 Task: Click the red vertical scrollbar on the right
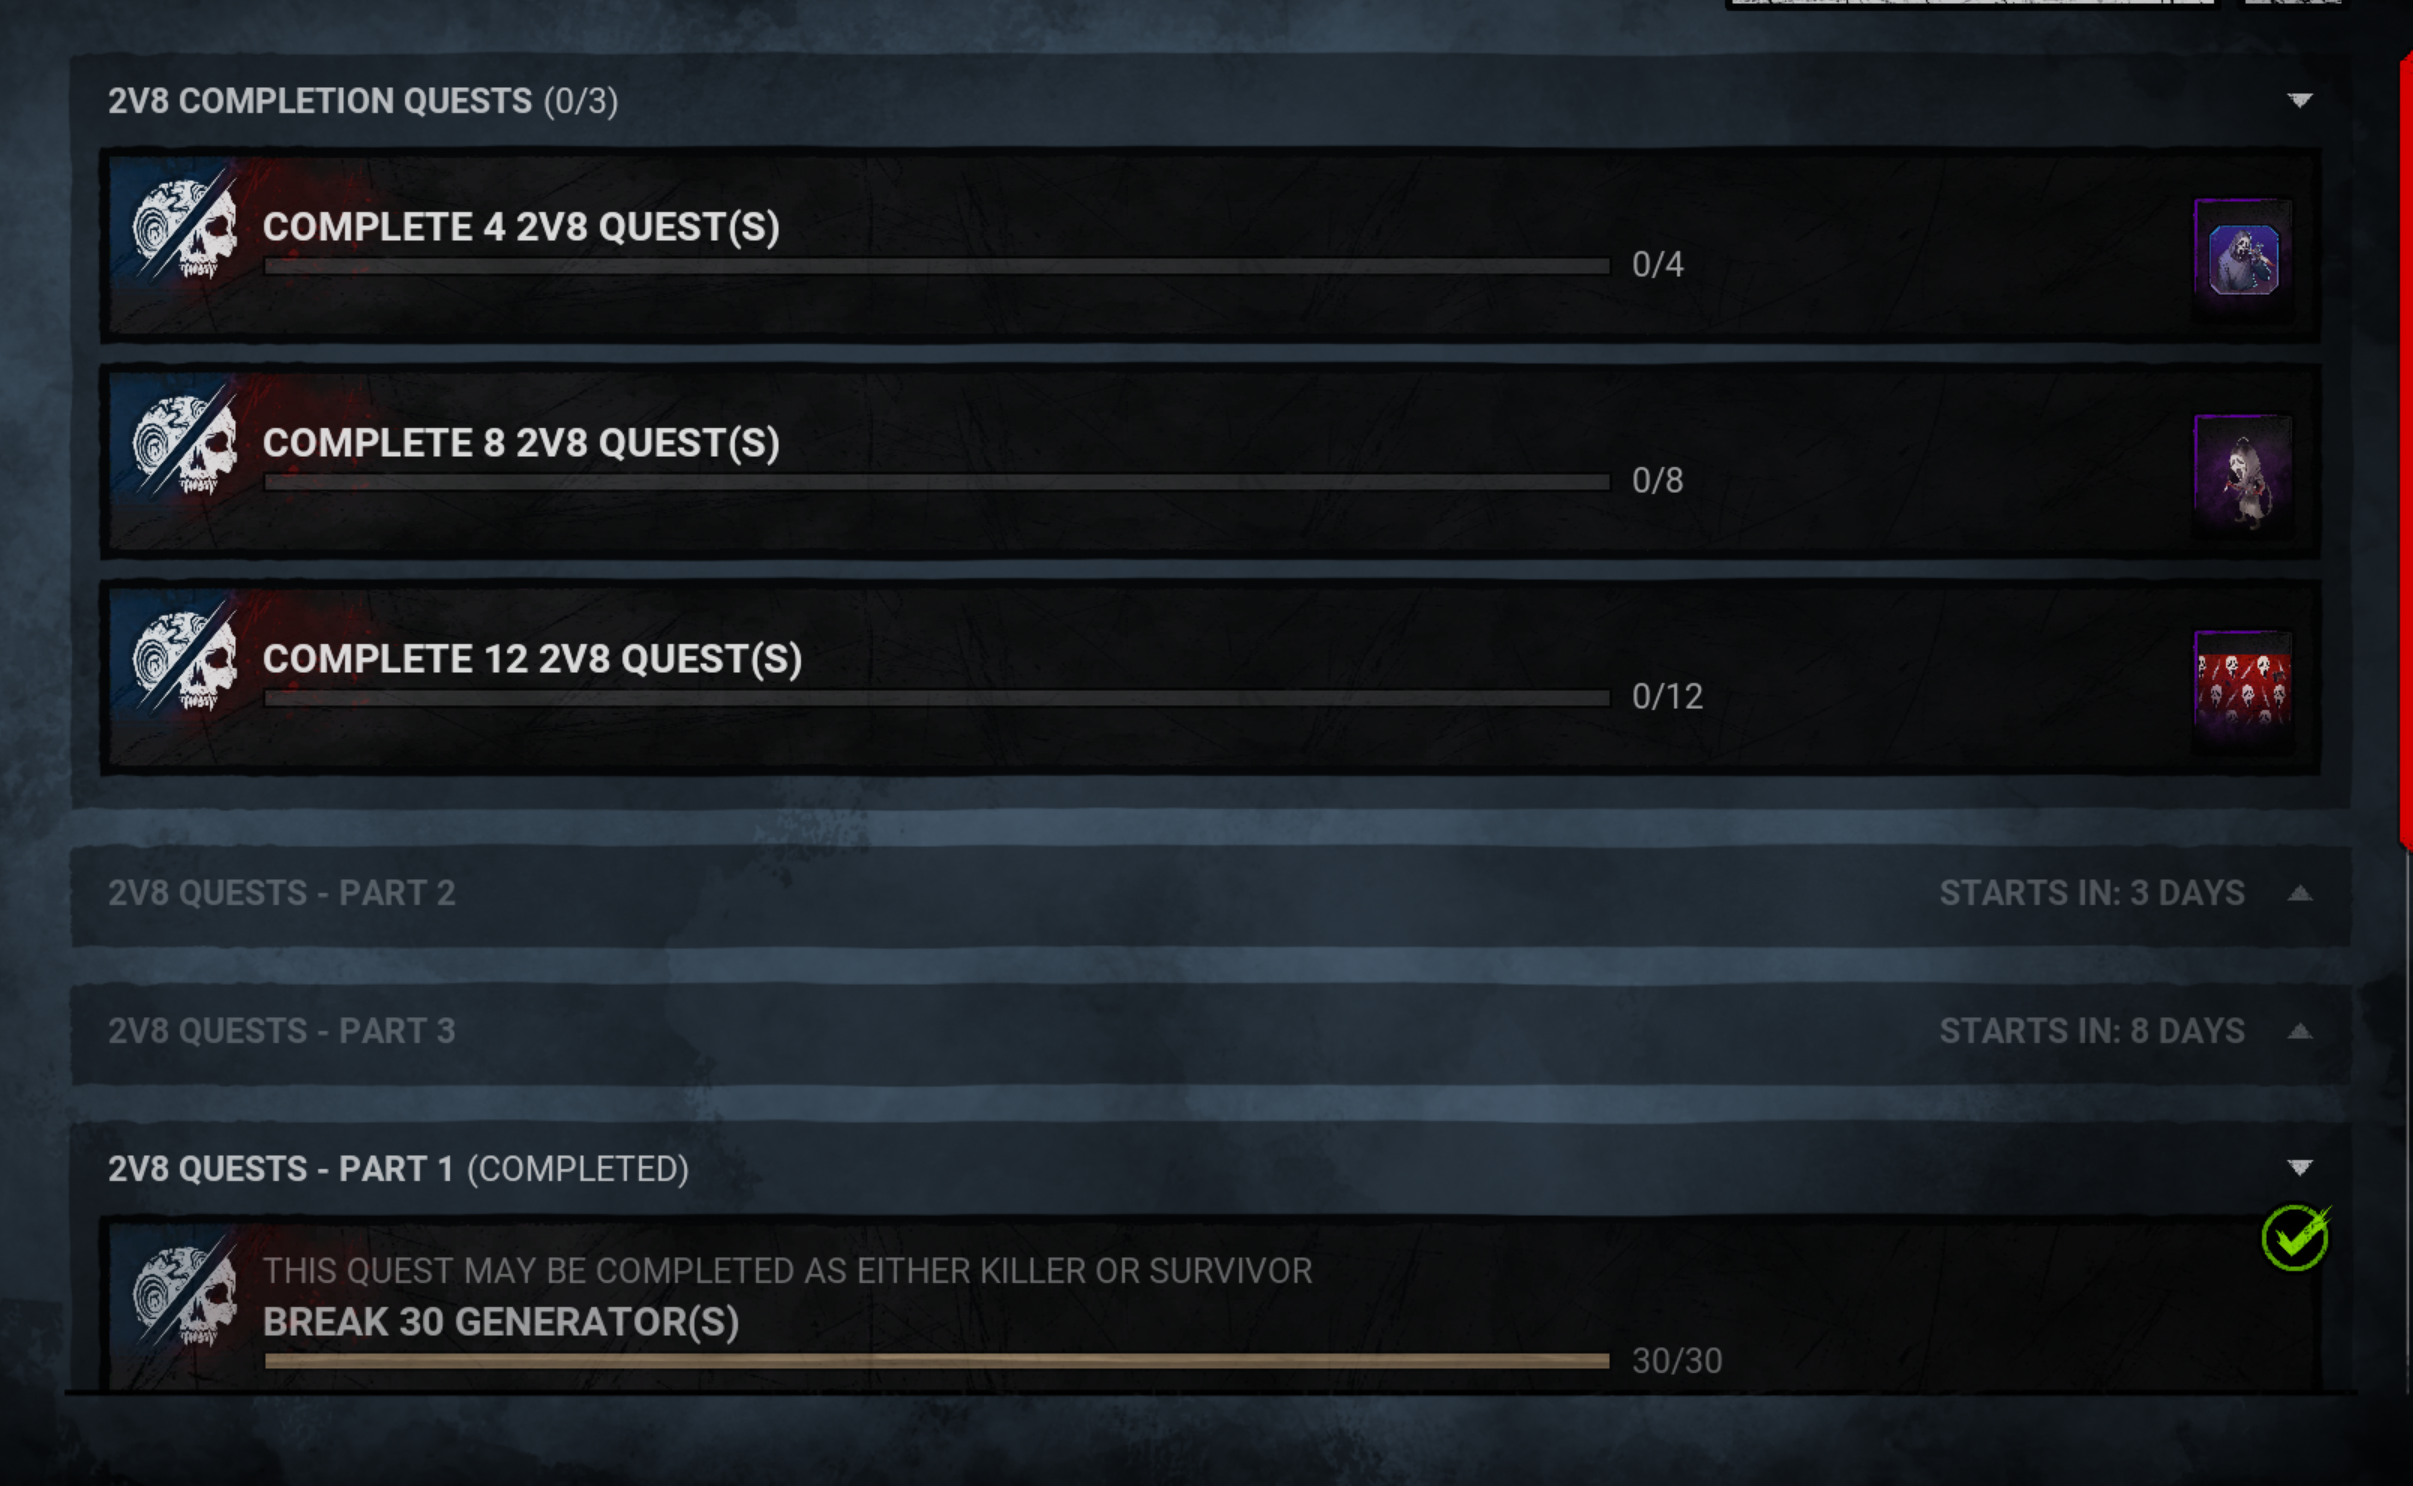[2406, 450]
